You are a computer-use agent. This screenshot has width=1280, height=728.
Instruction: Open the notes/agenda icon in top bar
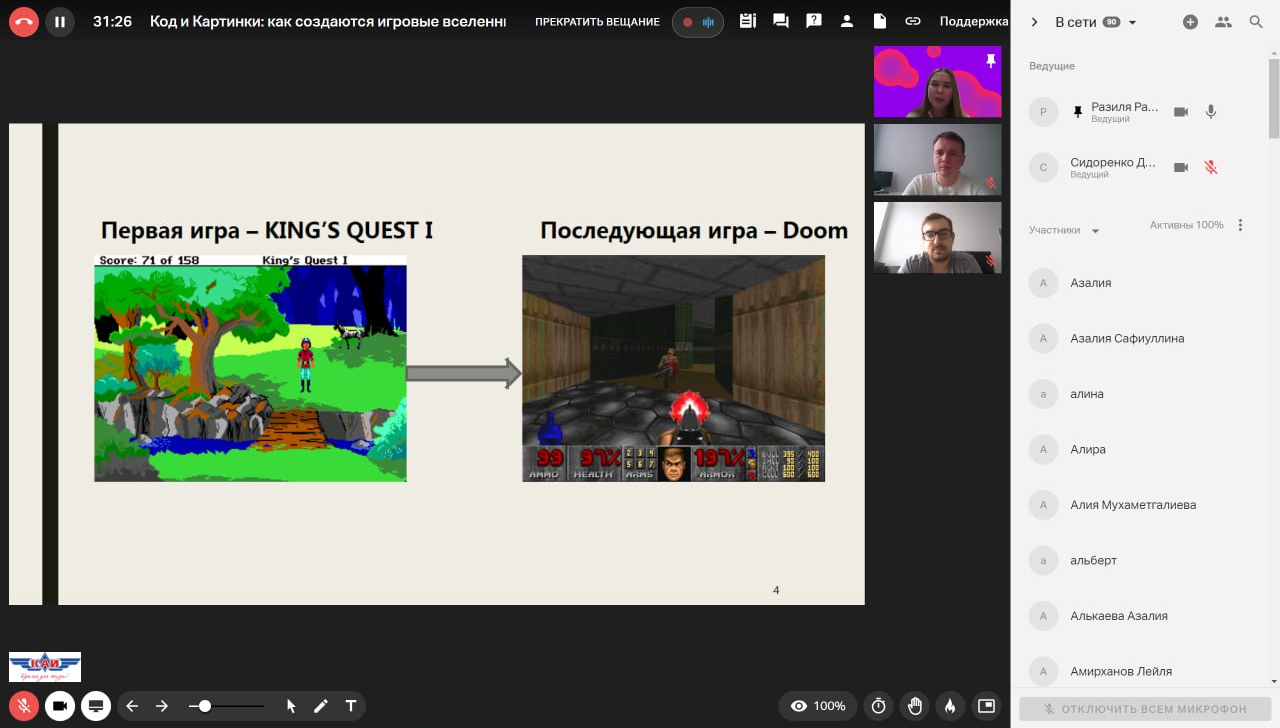tap(747, 21)
